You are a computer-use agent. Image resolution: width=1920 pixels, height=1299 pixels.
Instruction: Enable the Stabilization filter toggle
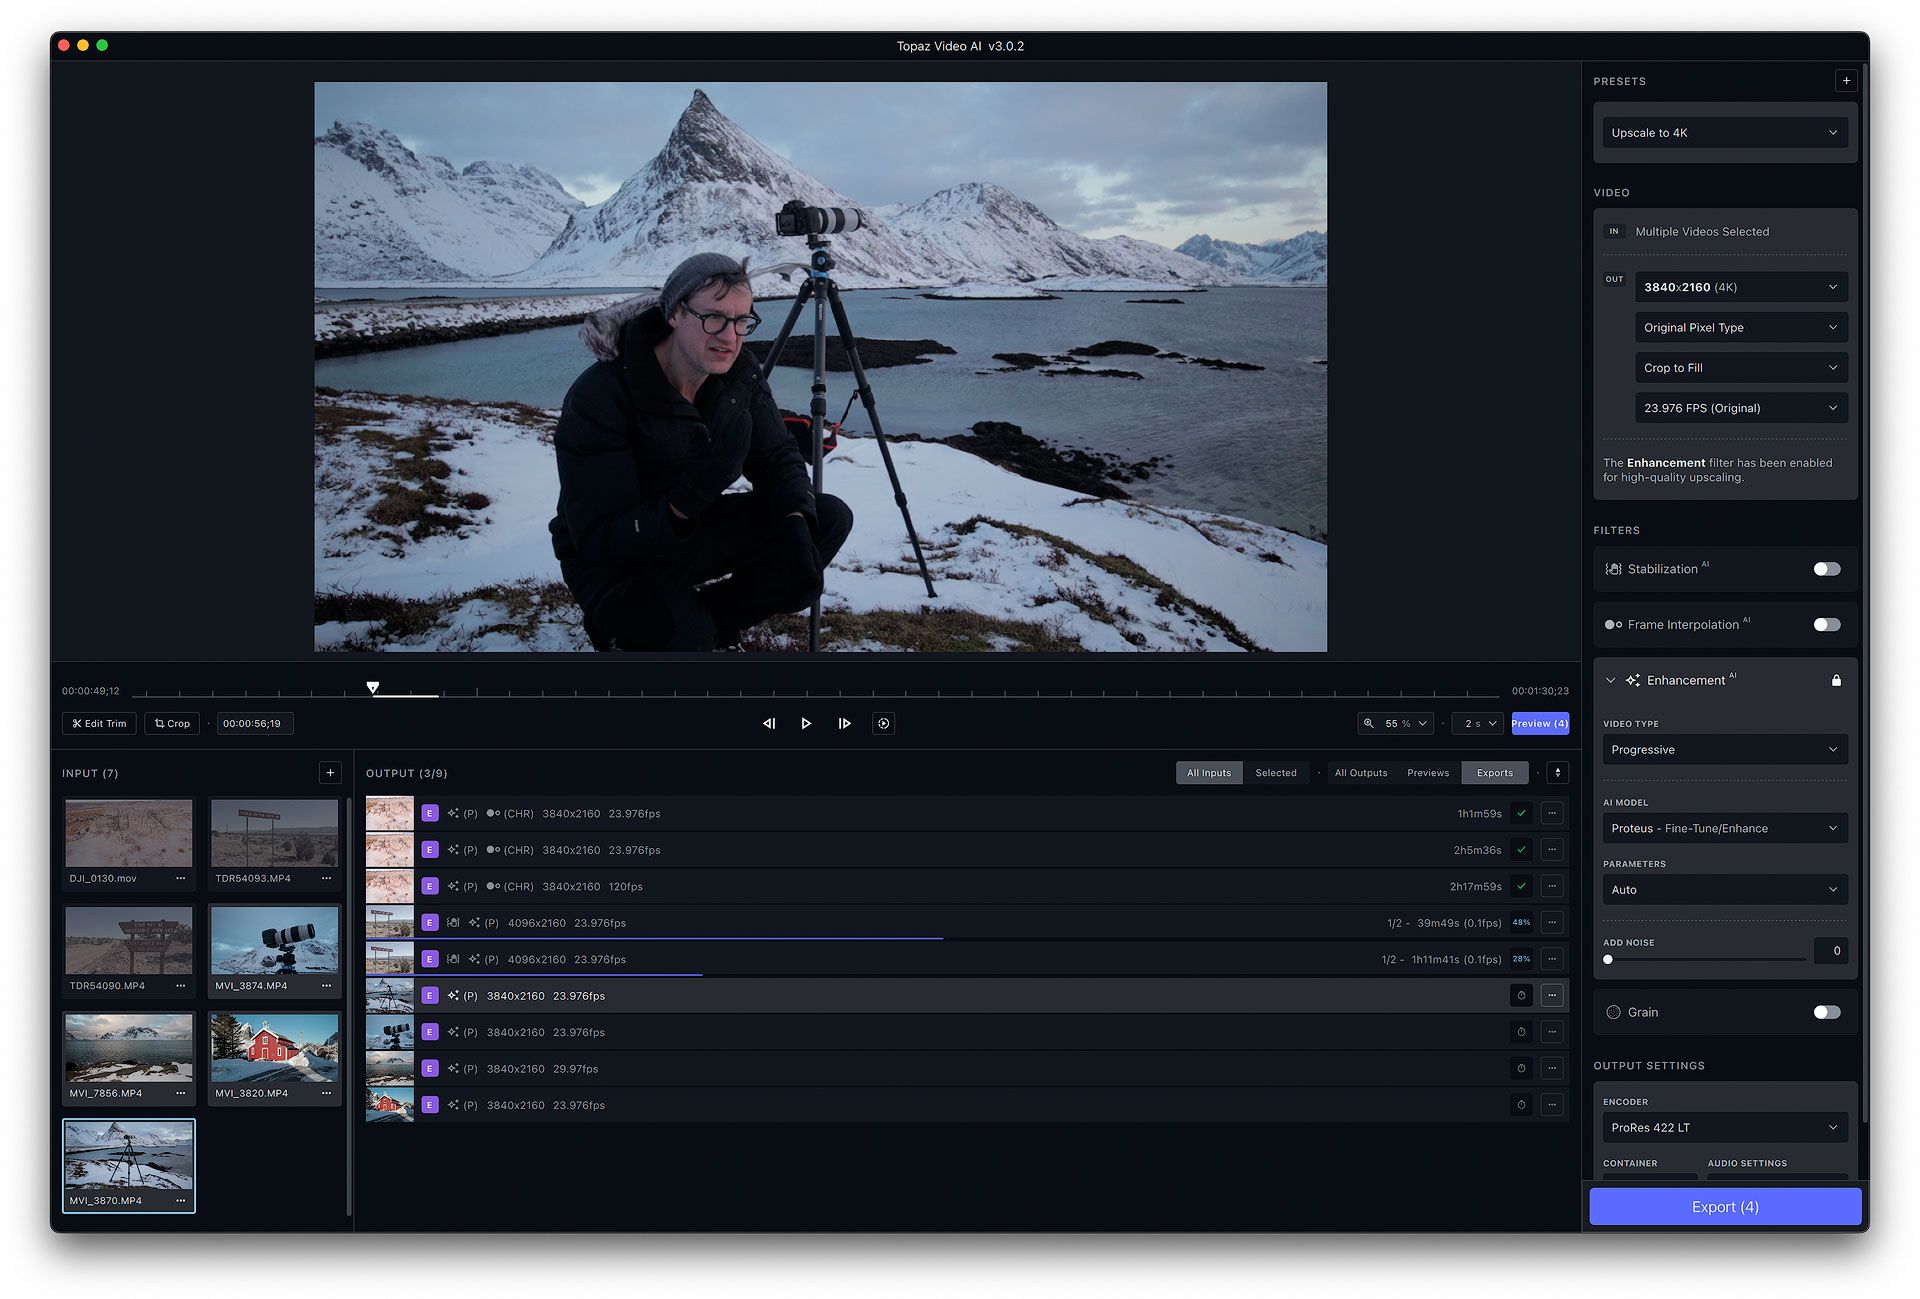click(x=1826, y=568)
